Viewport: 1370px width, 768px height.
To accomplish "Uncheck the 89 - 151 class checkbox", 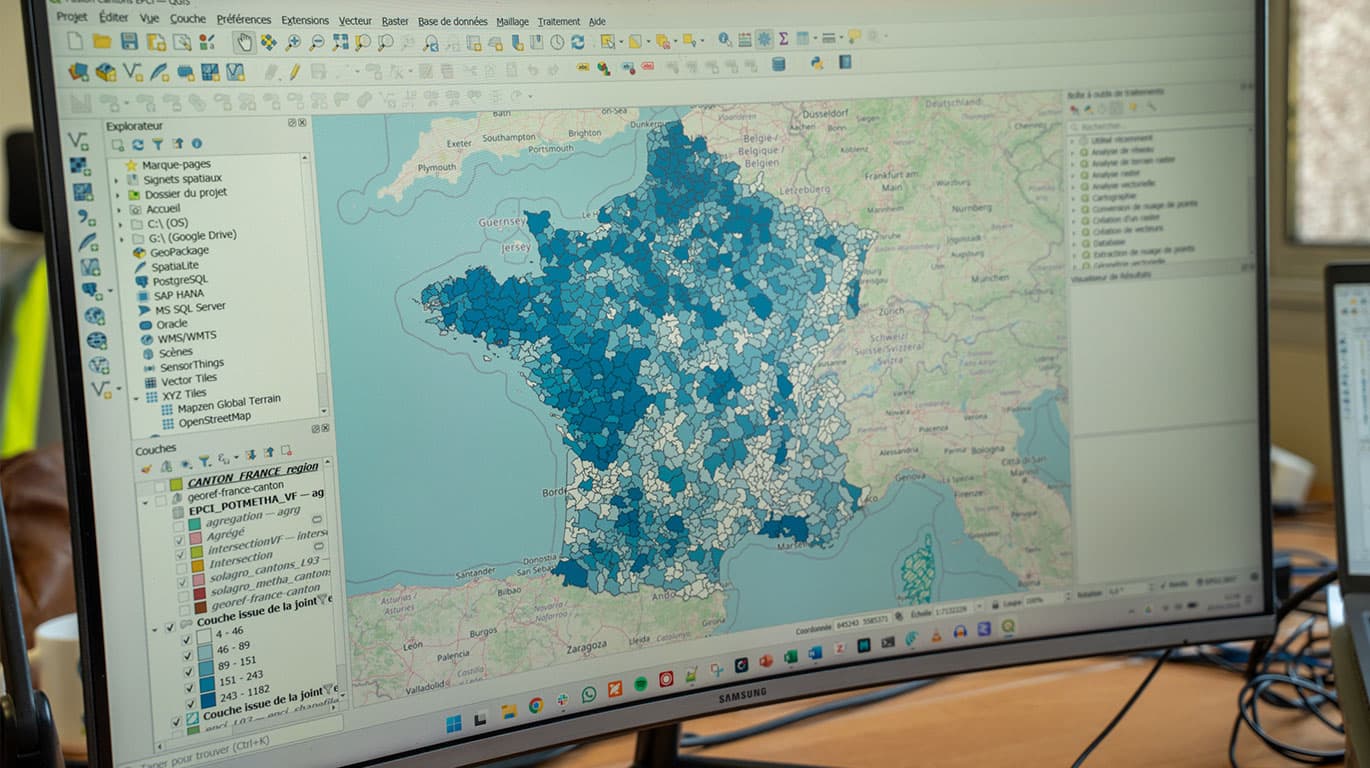I will click(189, 671).
